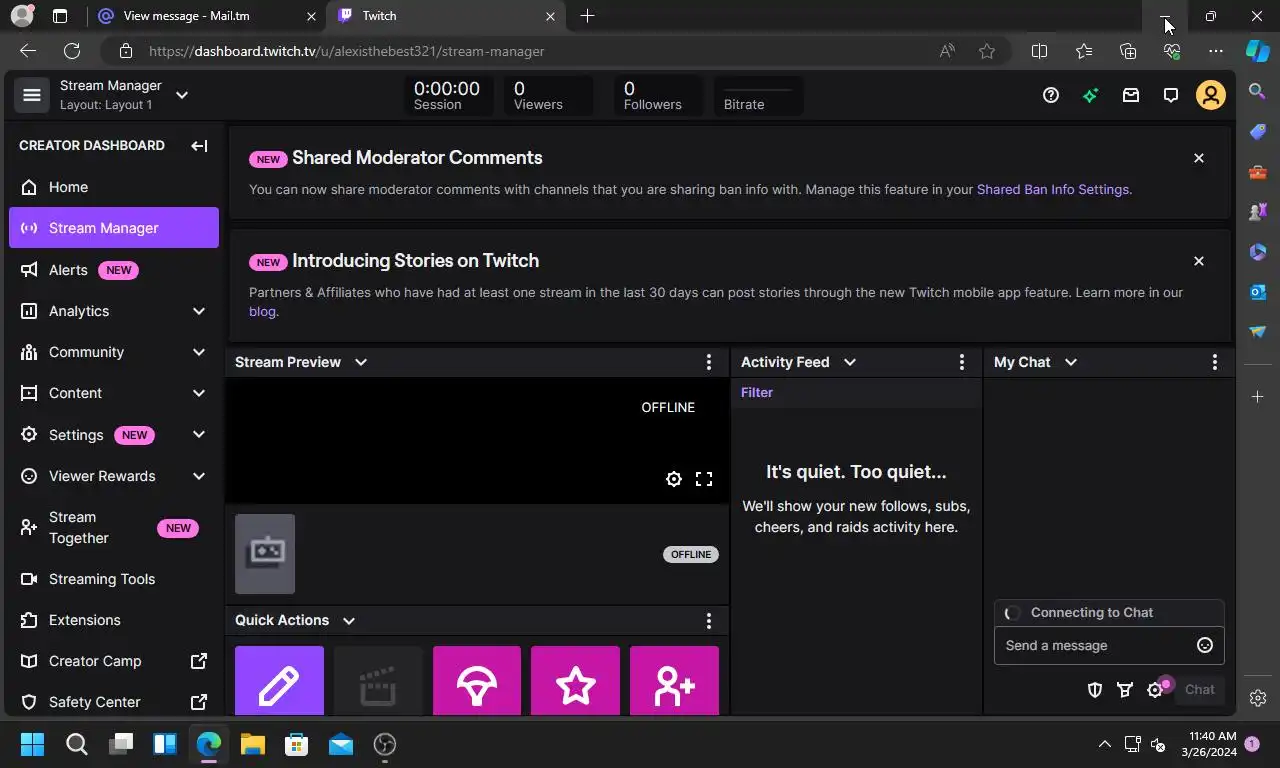Click the Edit Stream Info pencil tile
The height and width of the screenshot is (768, 1280).
point(279,681)
